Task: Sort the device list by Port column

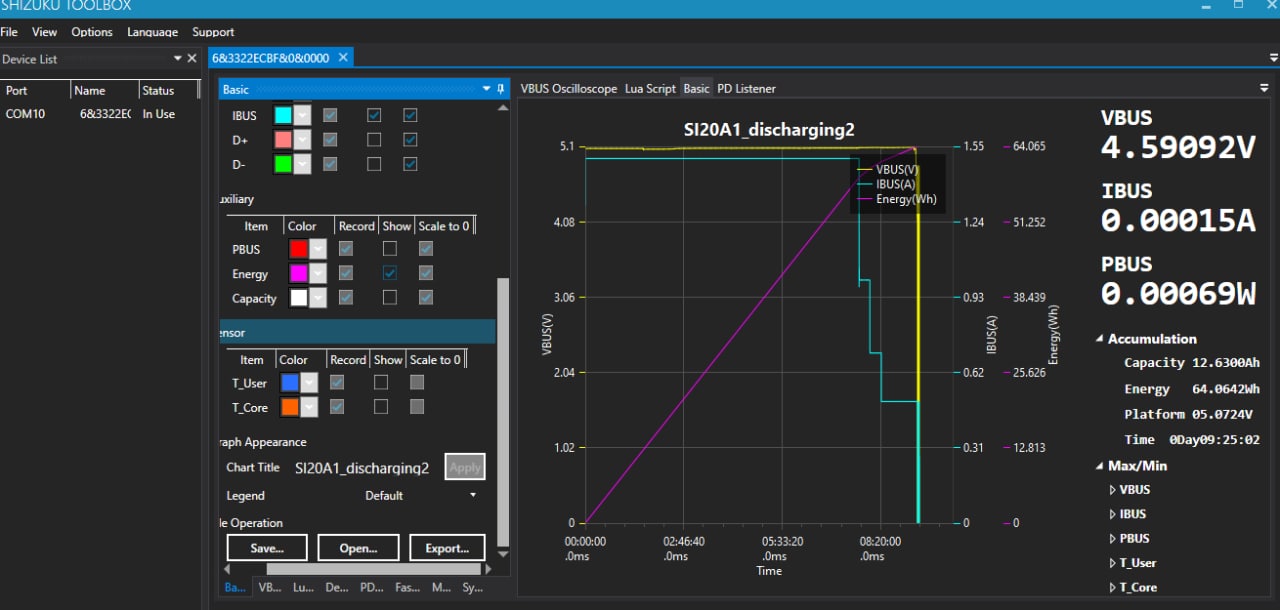Action: coord(35,90)
